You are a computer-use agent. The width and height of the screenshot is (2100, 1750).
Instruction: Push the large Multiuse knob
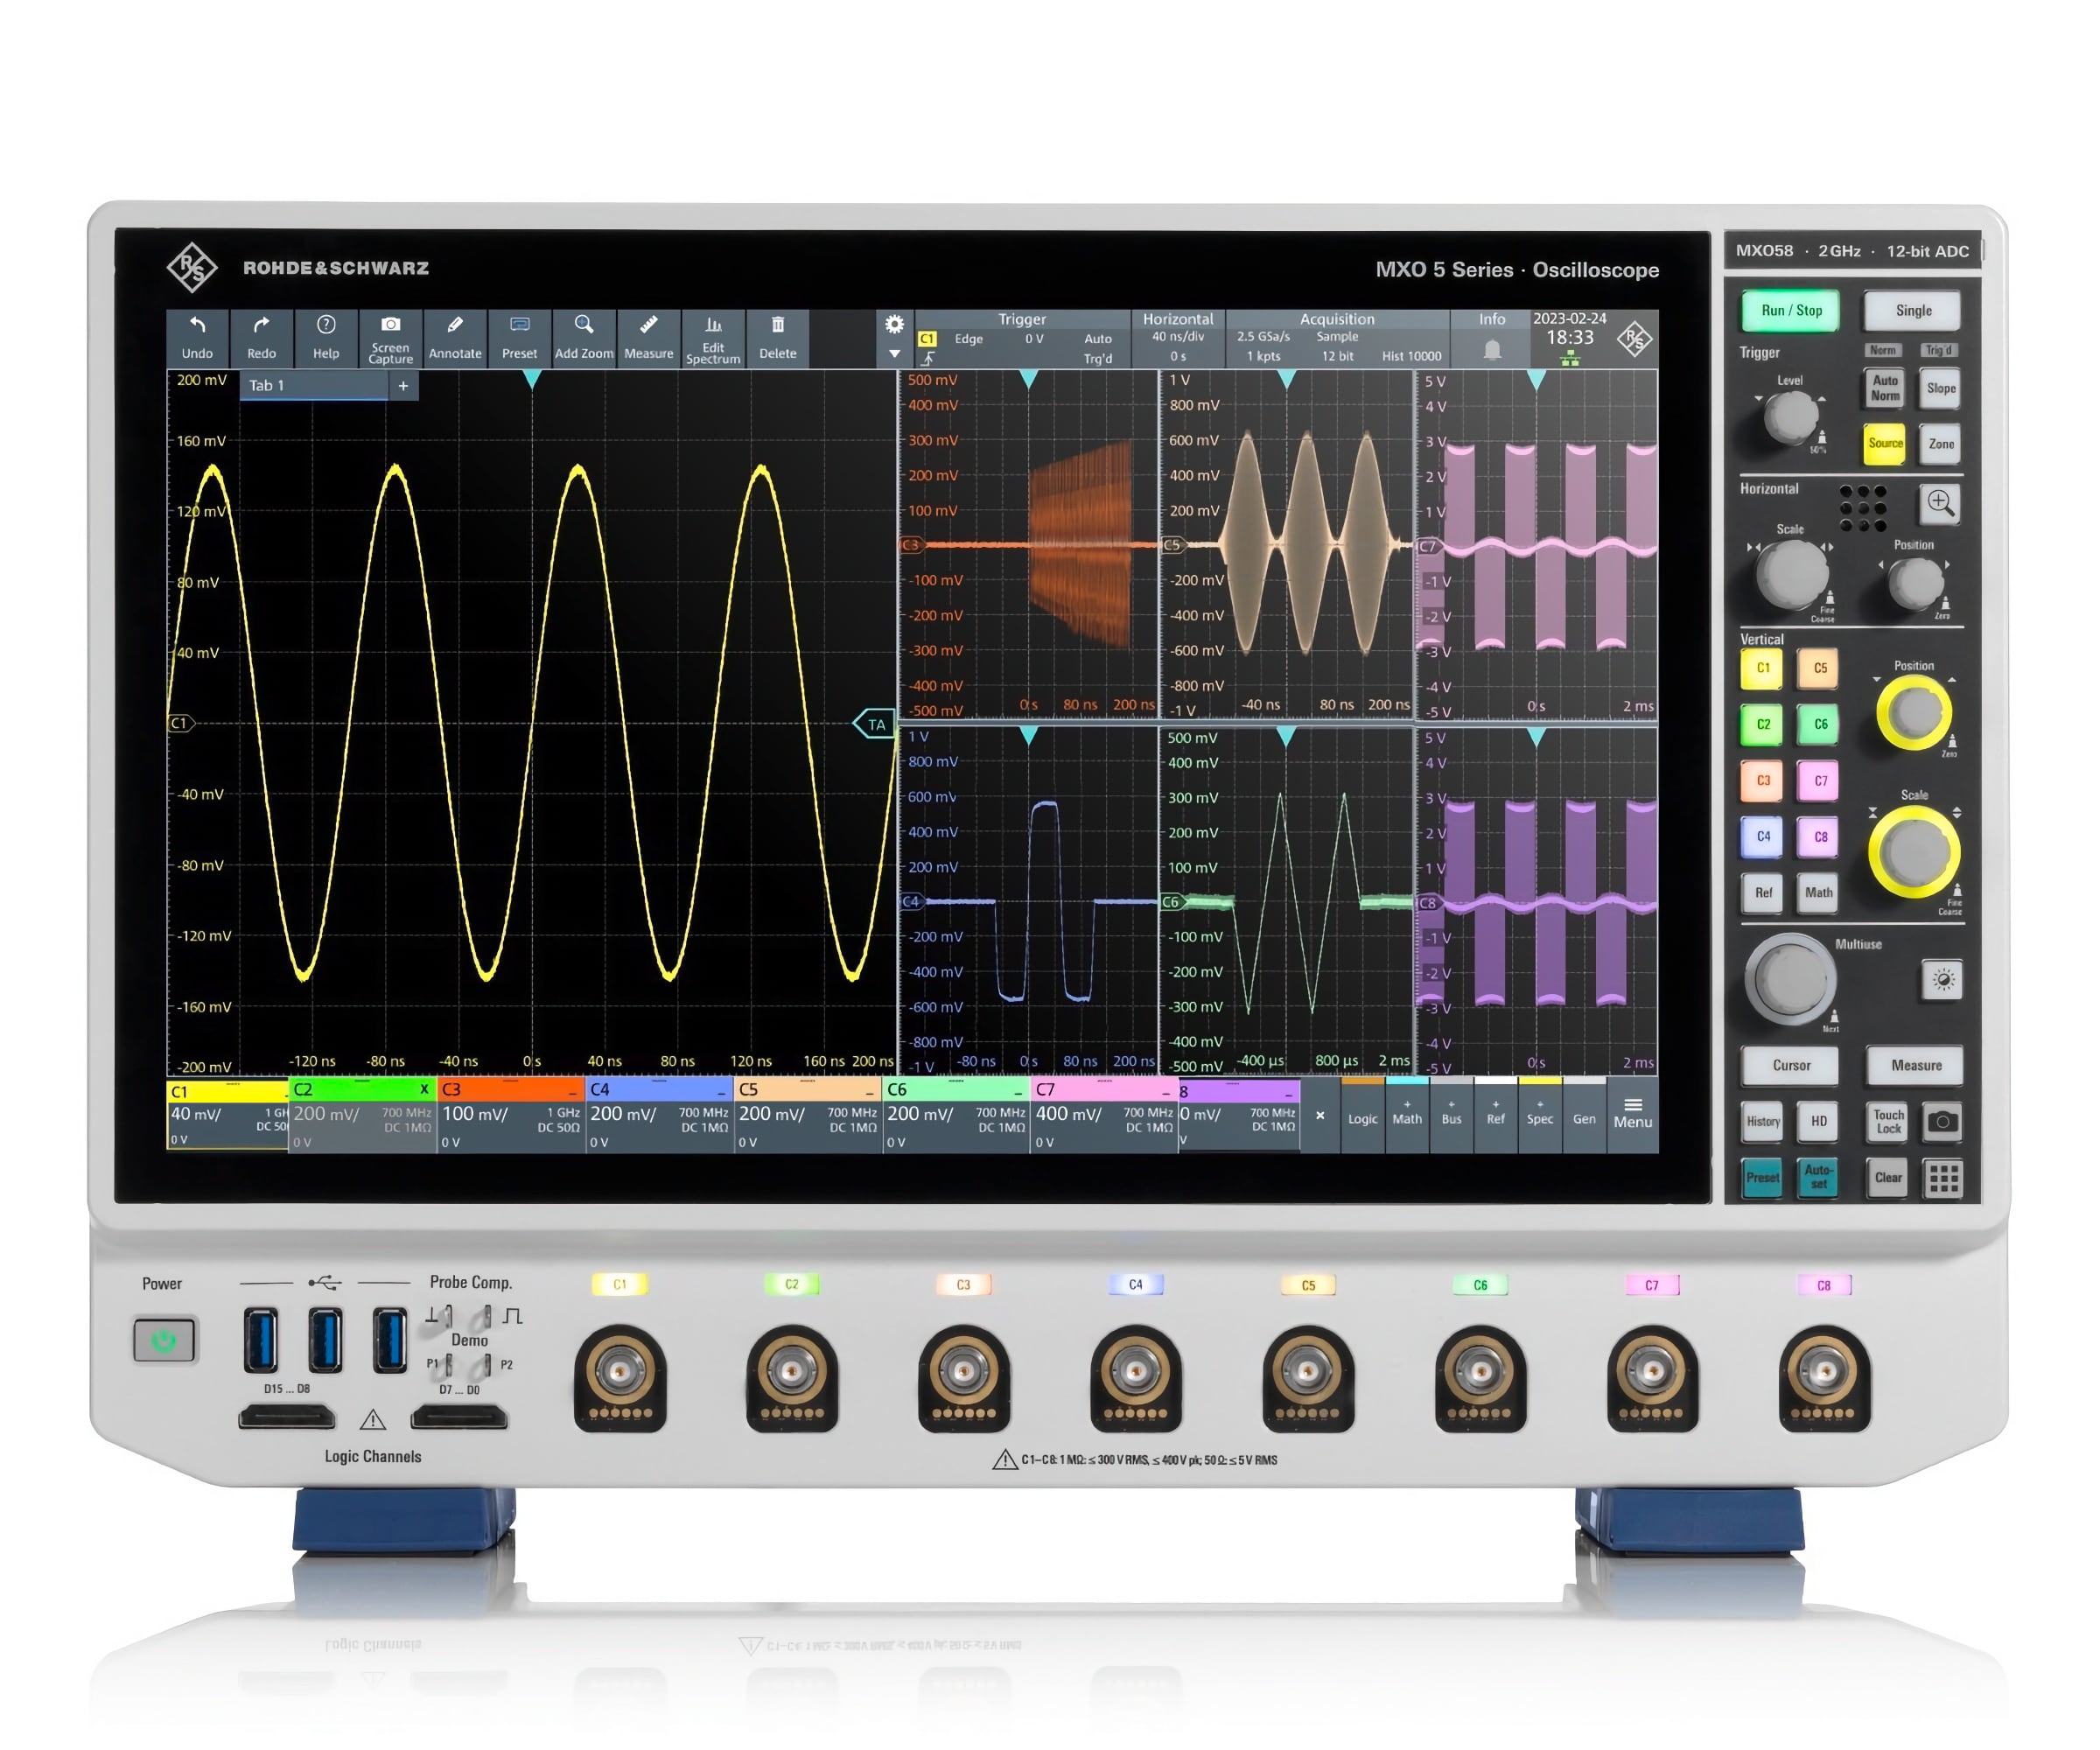pyautogui.click(x=1790, y=981)
